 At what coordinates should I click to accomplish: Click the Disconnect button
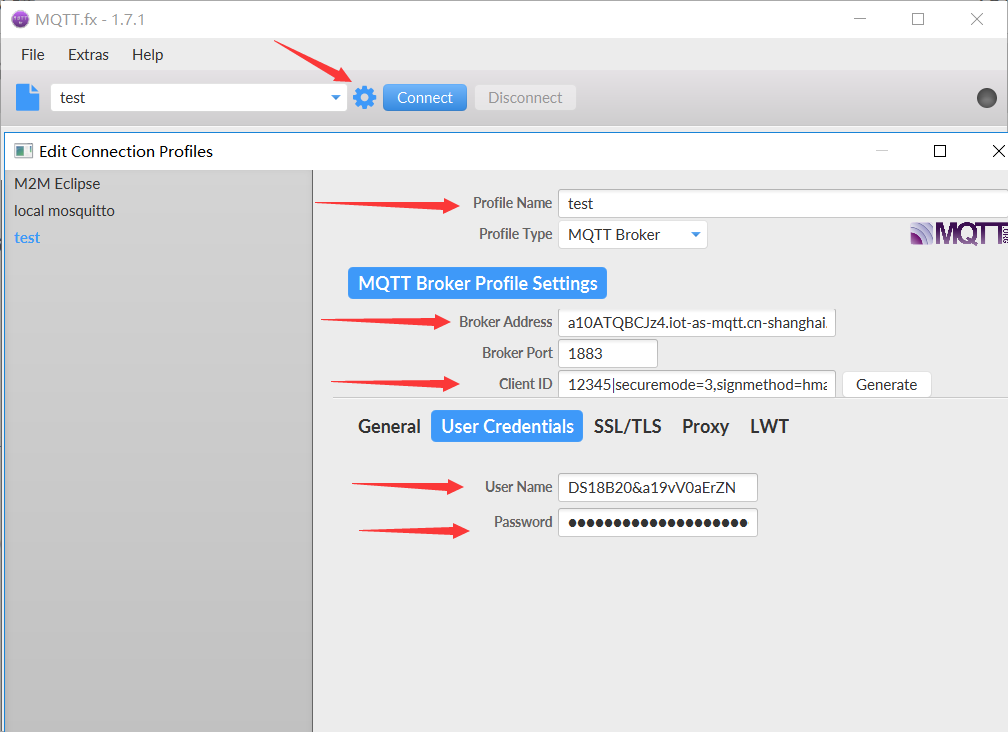tap(525, 98)
